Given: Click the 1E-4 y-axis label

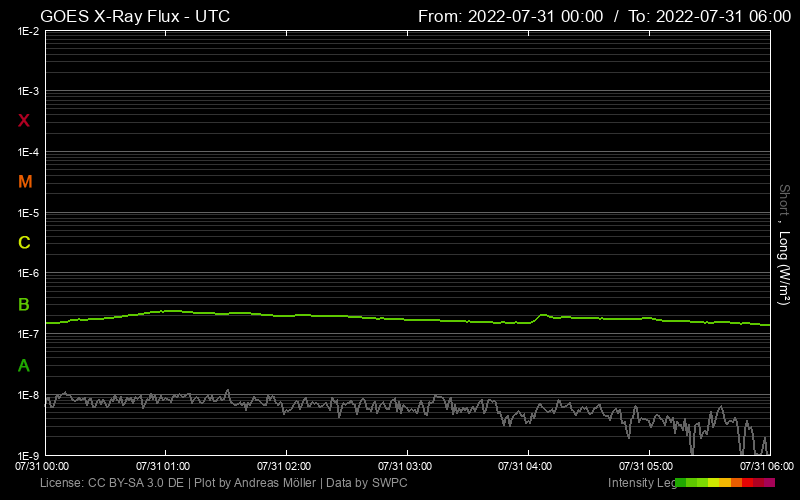Looking at the screenshot, I should [28, 152].
